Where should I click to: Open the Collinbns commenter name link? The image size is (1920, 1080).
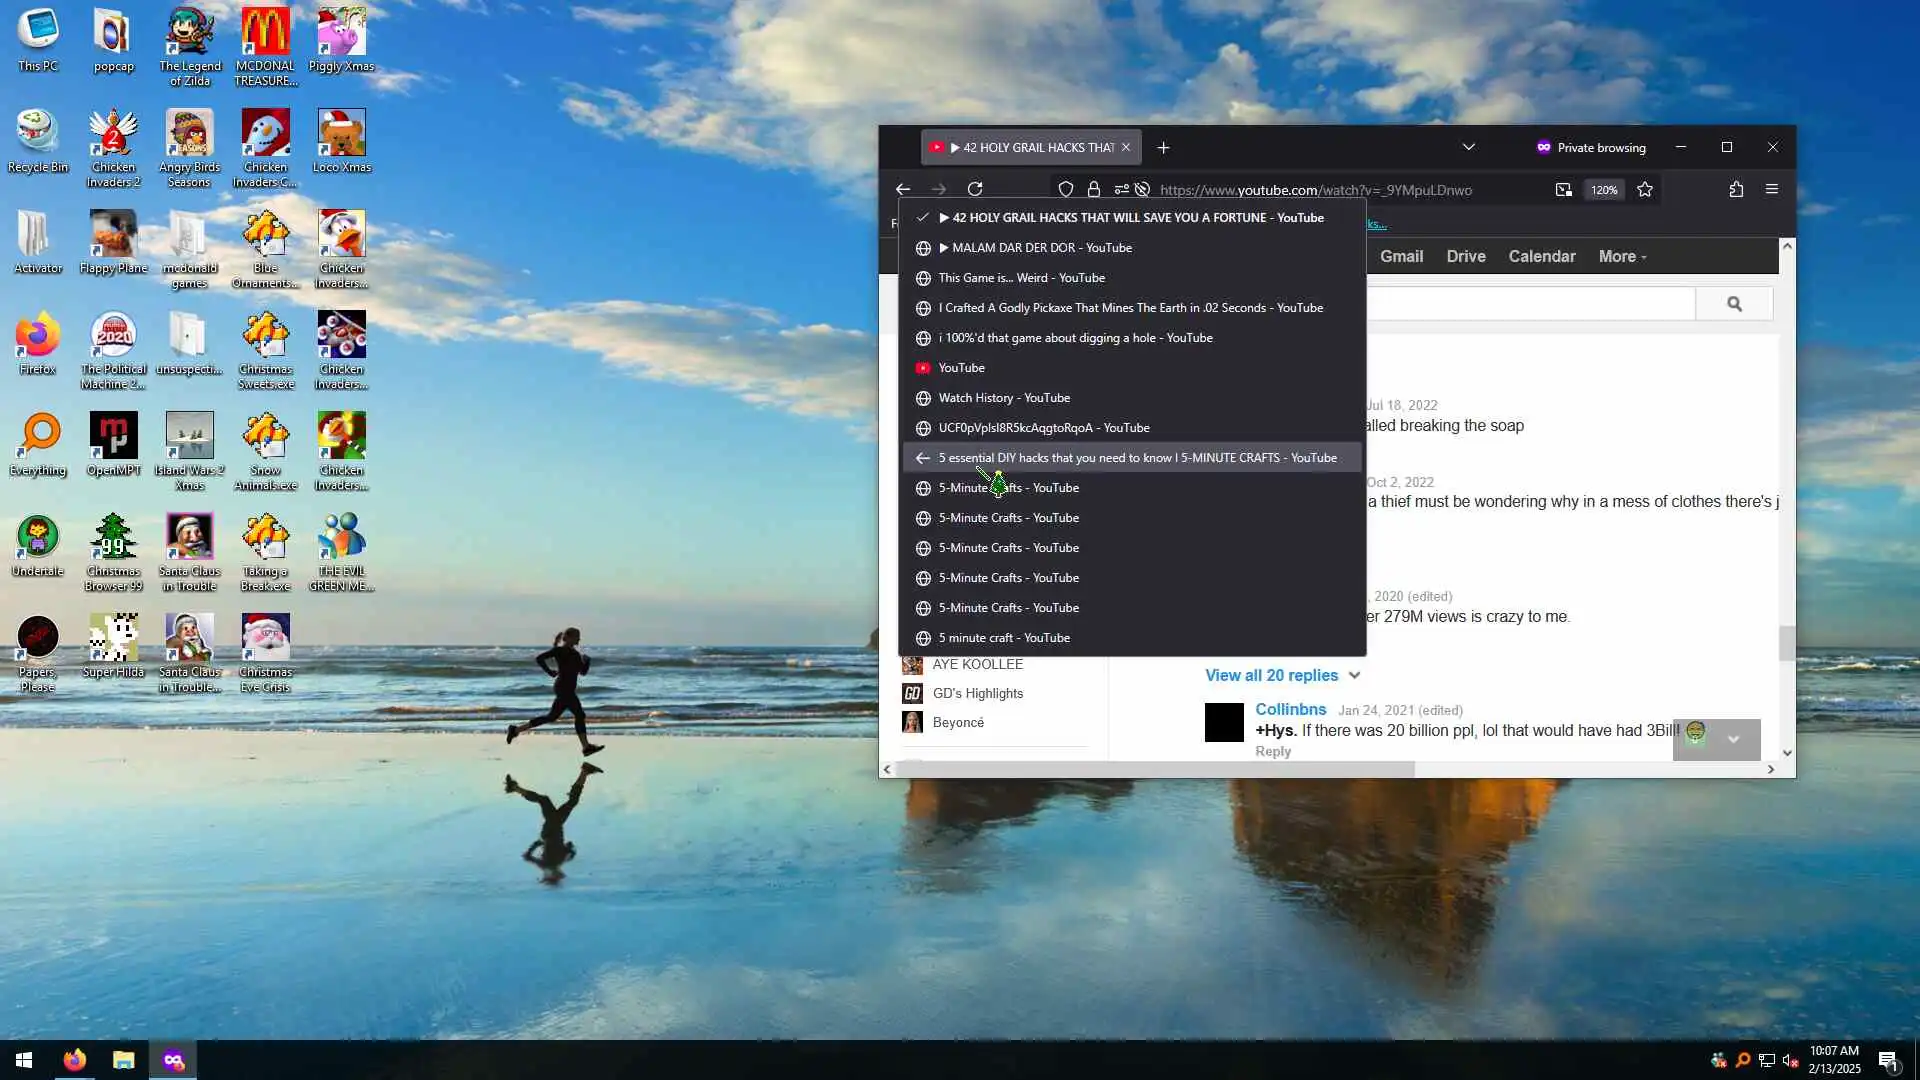tap(1290, 709)
